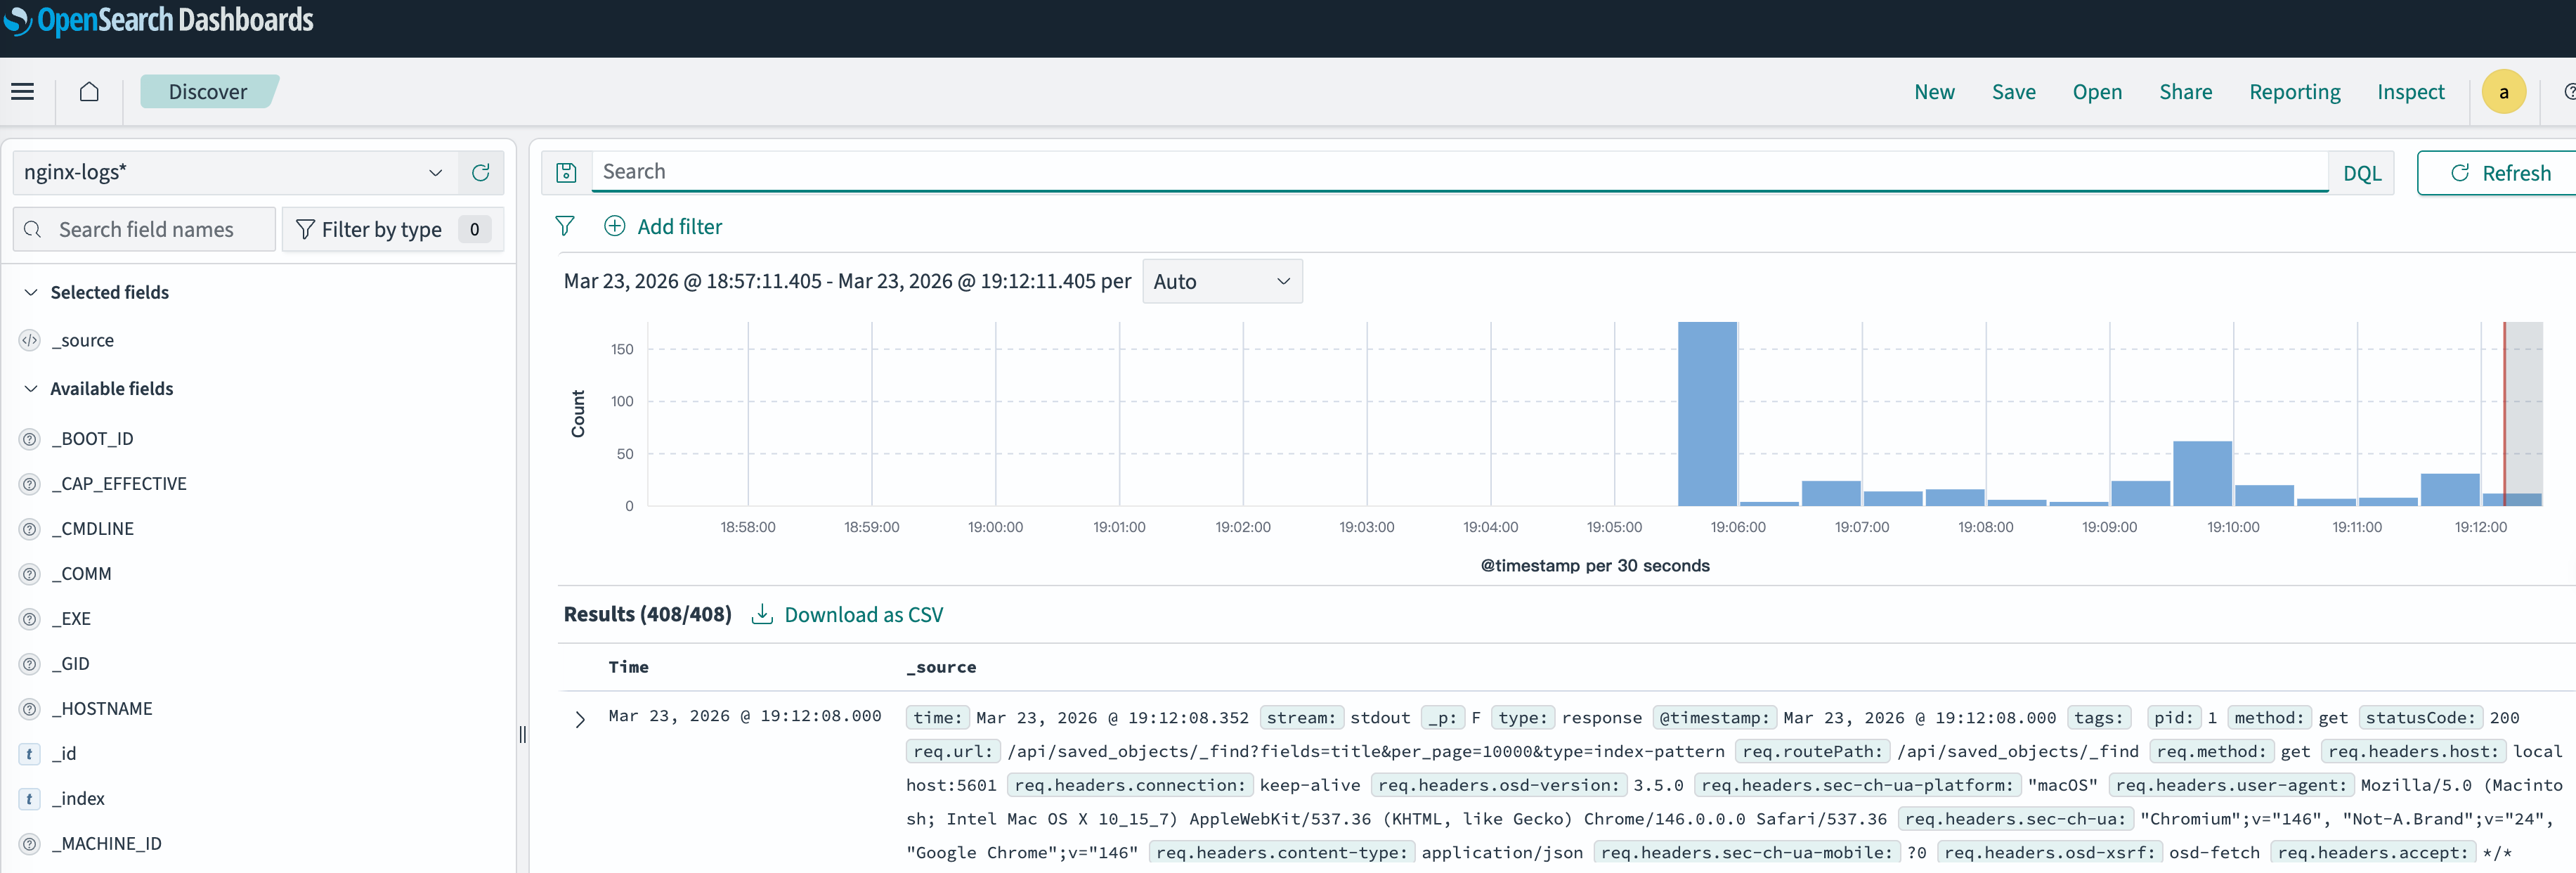The width and height of the screenshot is (2576, 873).
Task: Go to the home icon
Action: [89, 92]
